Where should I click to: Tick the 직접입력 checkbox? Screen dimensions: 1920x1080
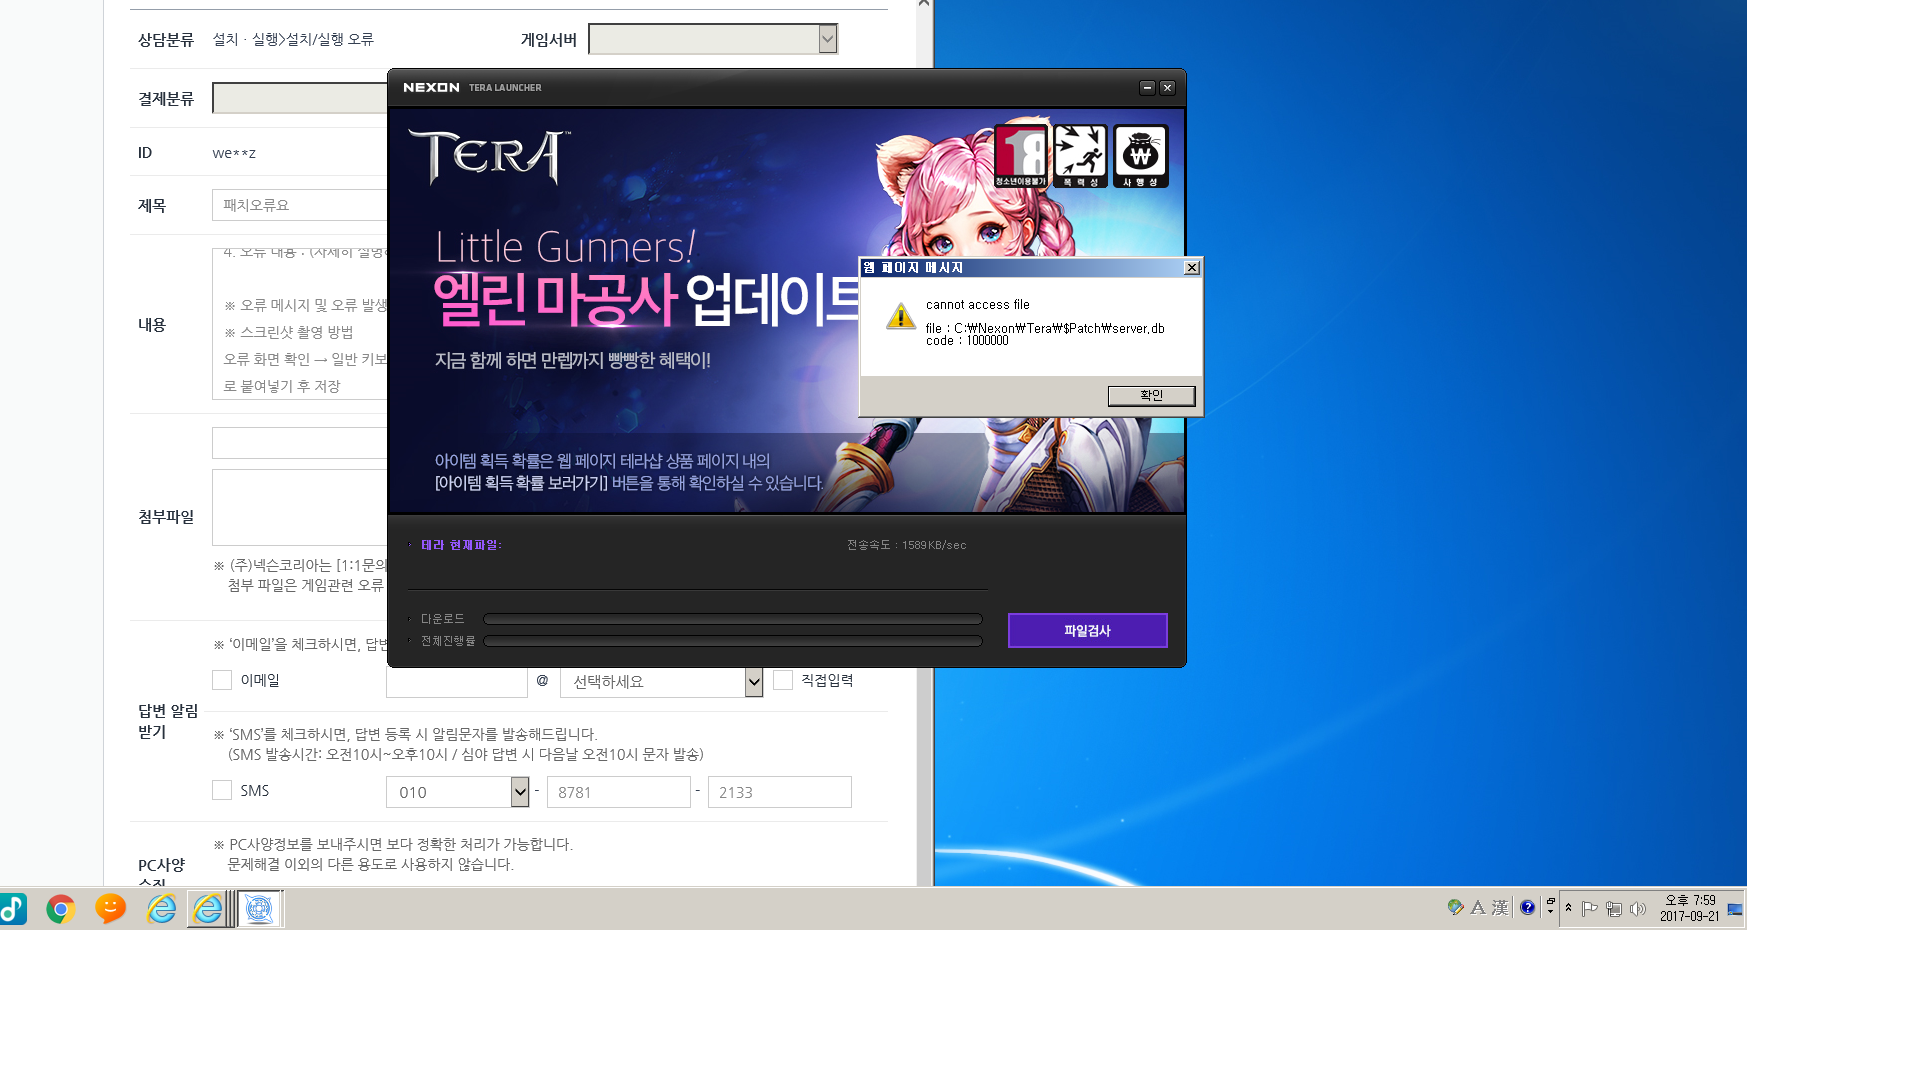tap(783, 680)
